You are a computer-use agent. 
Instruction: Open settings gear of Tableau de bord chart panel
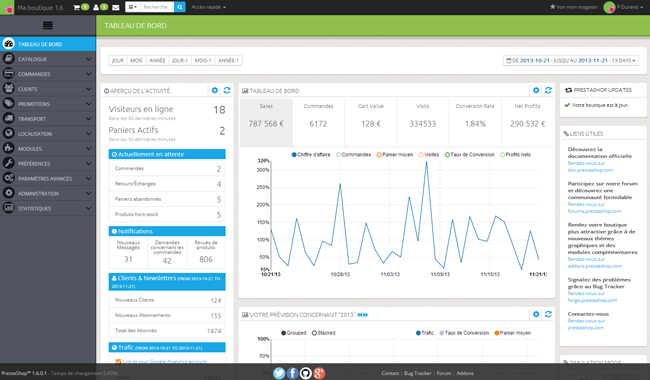tap(536, 90)
